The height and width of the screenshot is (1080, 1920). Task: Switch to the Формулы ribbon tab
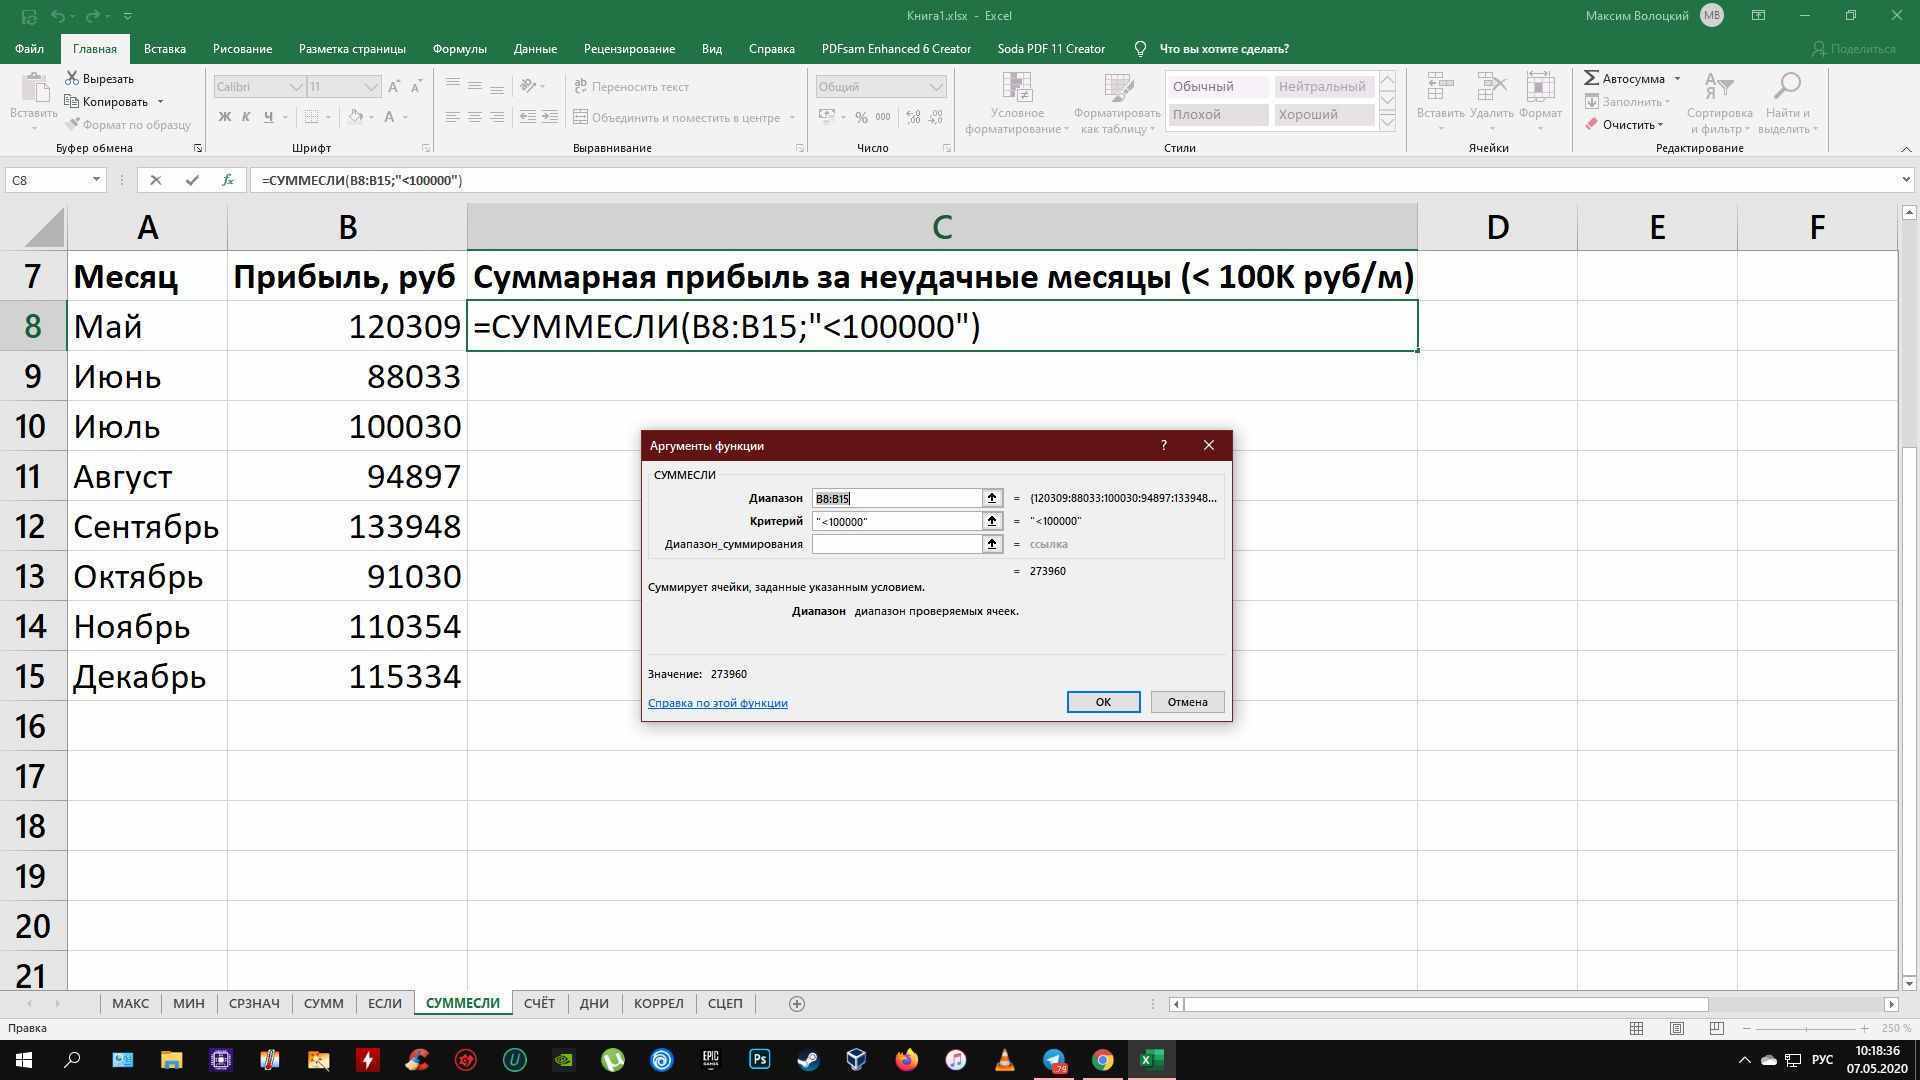(459, 48)
